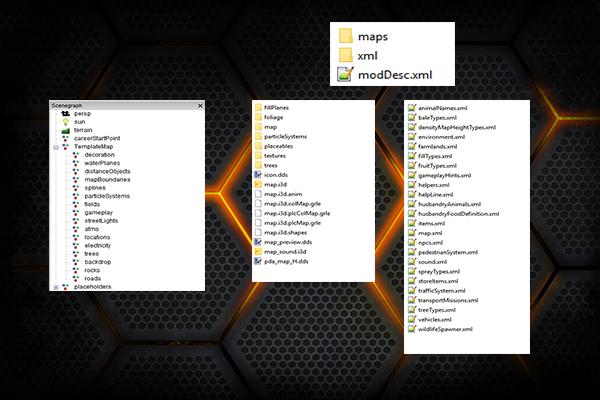Screen dimensions: 600x400
Task: Select the textures folder icon
Action: point(257,156)
